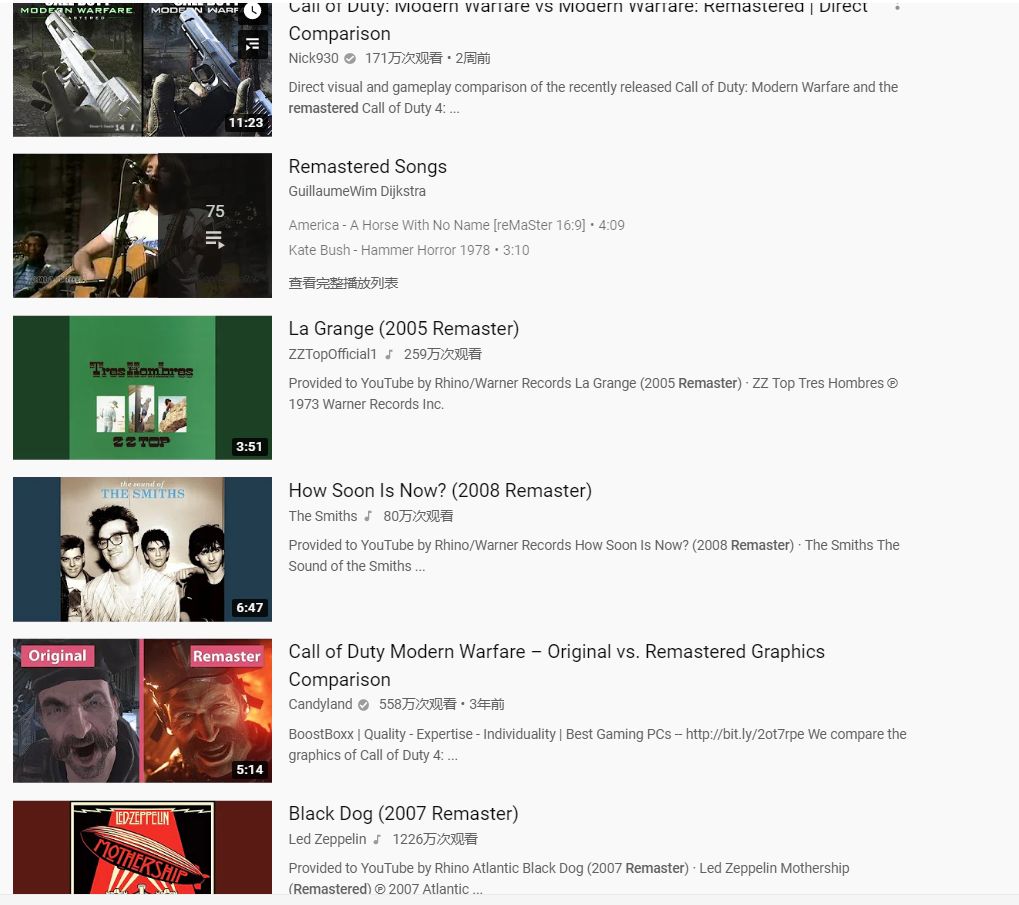
Task: Click the verified badge next to Candyland
Action: [x=363, y=704]
